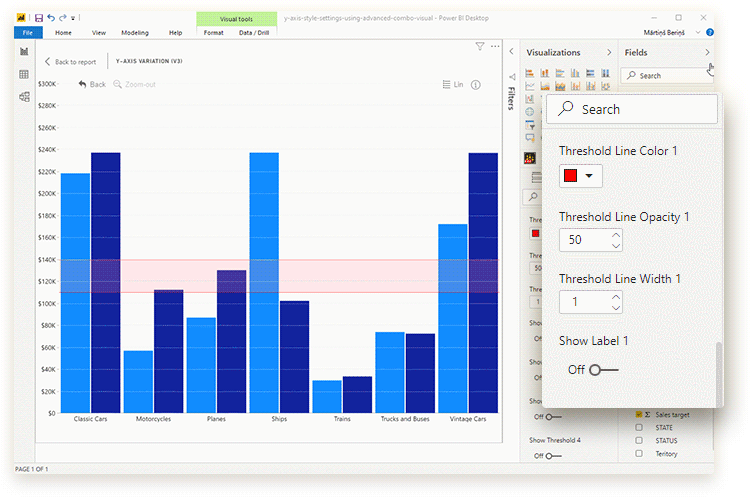The height and width of the screenshot is (500, 750).
Task: Increase Threshold Line Width 1 value
Action: [616, 297]
